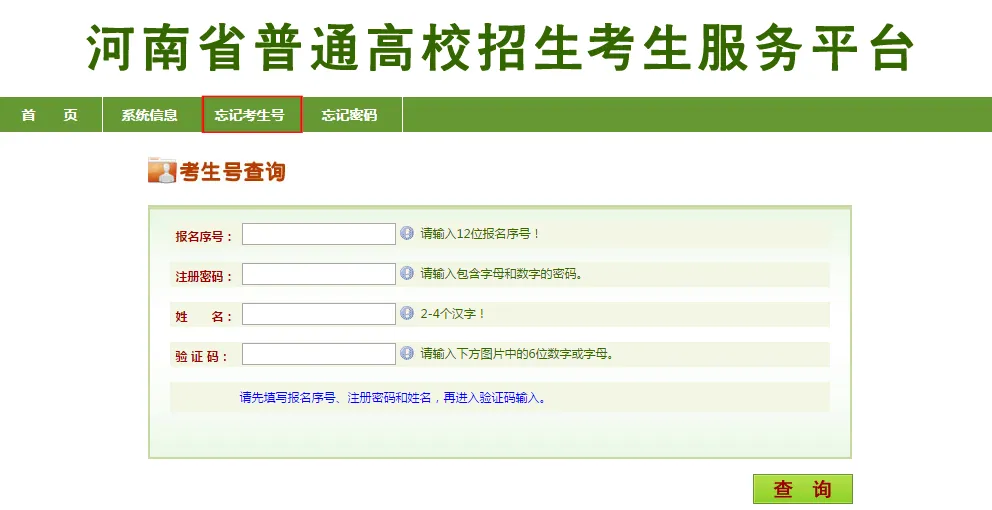This screenshot has width=992, height=510.
Task: Click the 验证码 field label
Action: pos(203,356)
